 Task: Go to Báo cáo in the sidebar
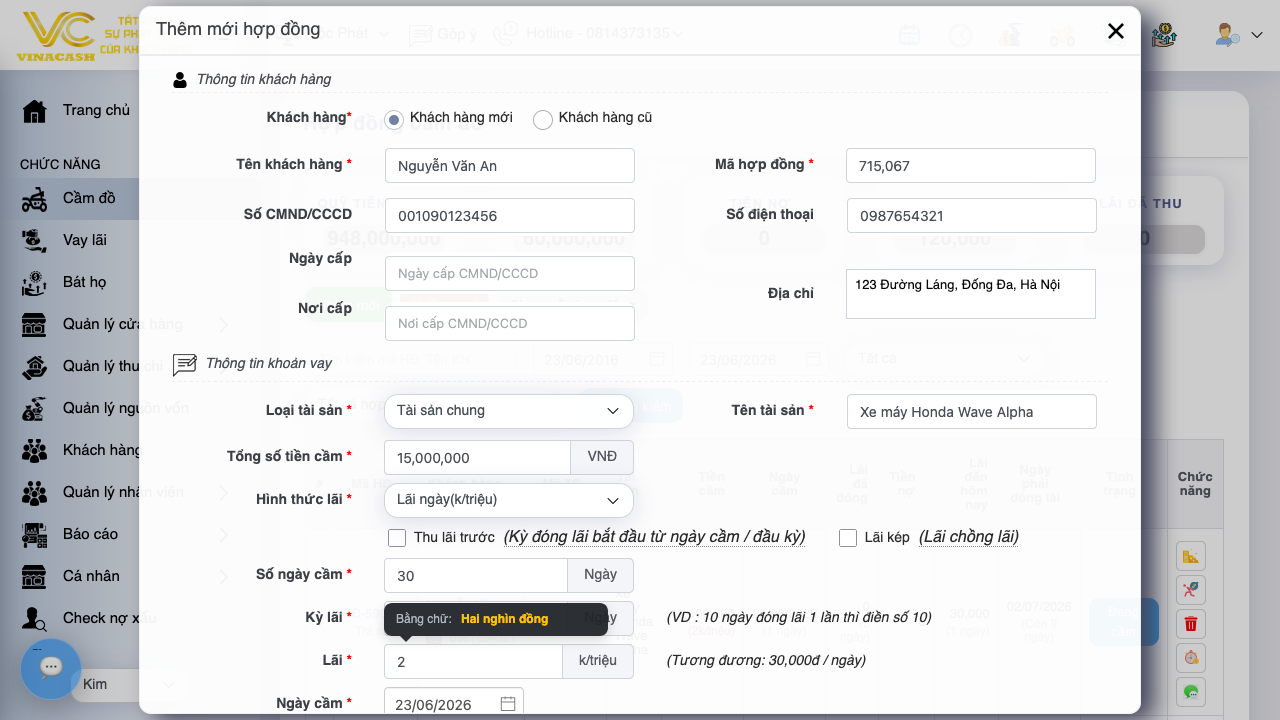pyautogui.click(x=90, y=534)
